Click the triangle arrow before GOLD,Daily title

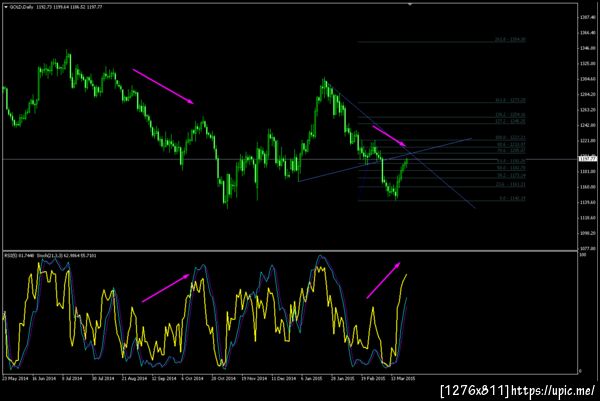click(6, 7)
